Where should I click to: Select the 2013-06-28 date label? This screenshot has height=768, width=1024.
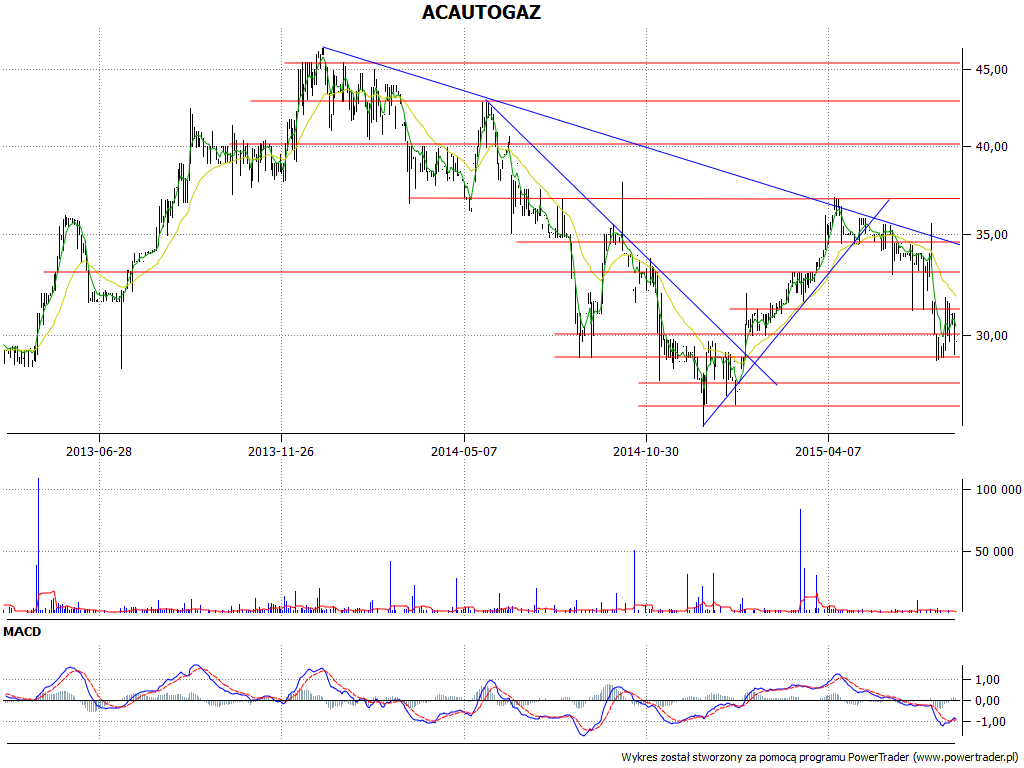(99, 451)
